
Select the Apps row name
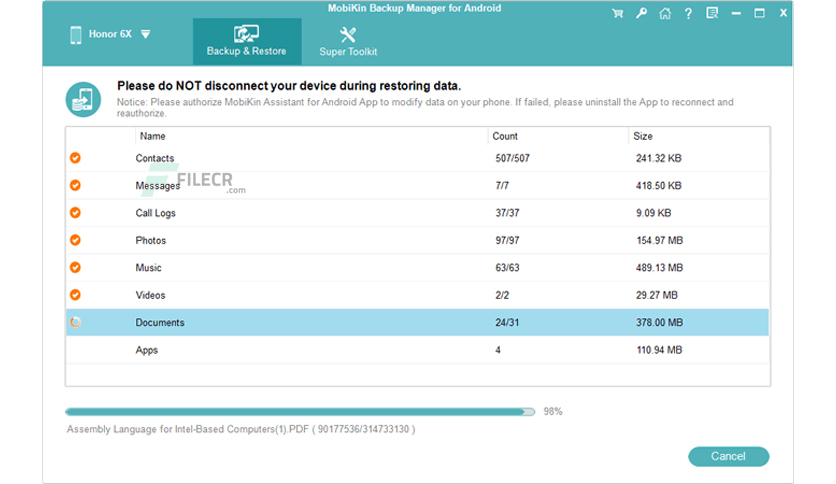click(x=147, y=350)
